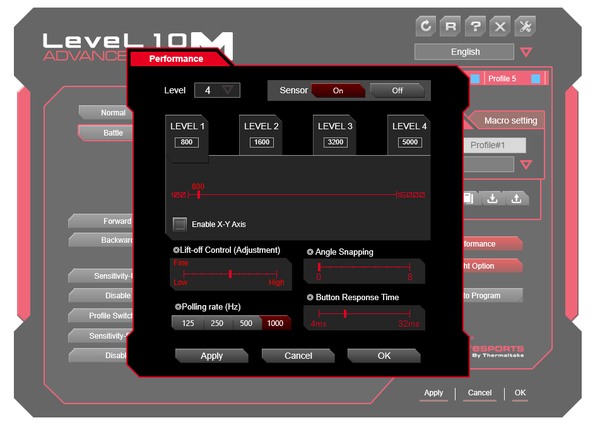The image size is (600, 425).
Task: Click the Angle Snapping slider handle
Action: point(319,267)
